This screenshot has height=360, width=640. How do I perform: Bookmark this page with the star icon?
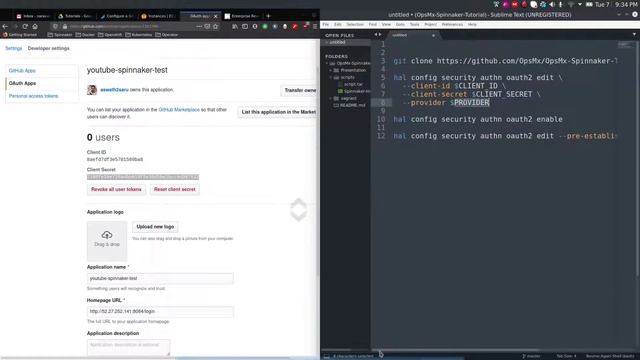click(216, 27)
